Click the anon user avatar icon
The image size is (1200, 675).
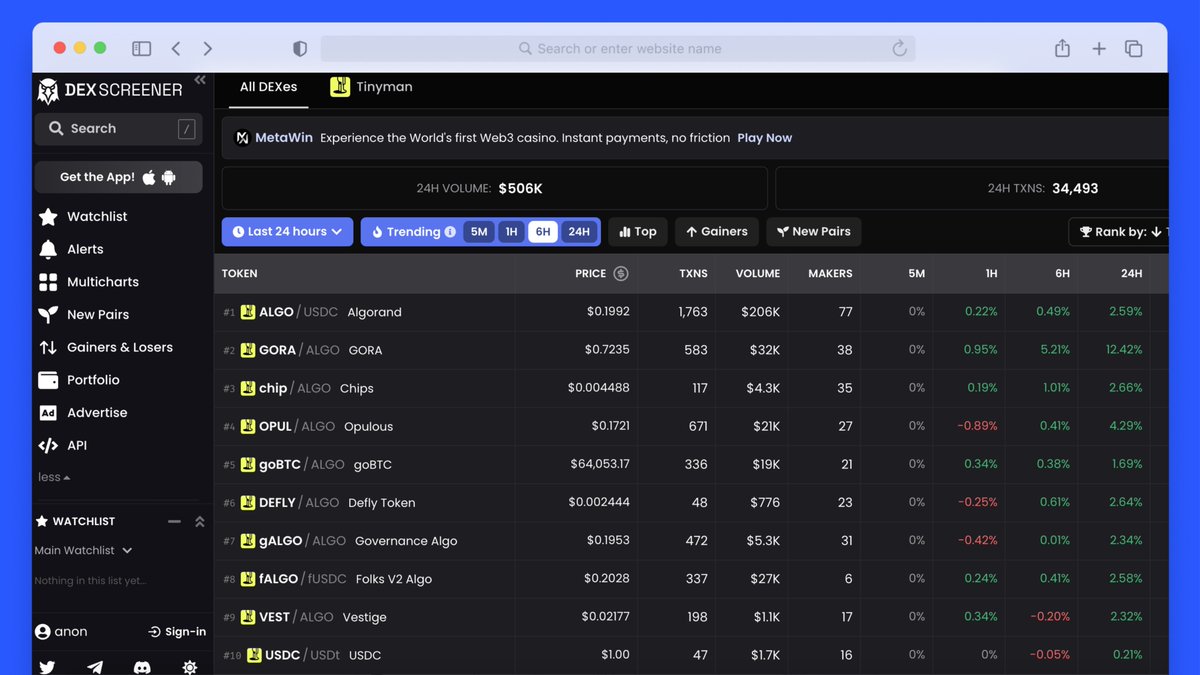[x=43, y=632]
